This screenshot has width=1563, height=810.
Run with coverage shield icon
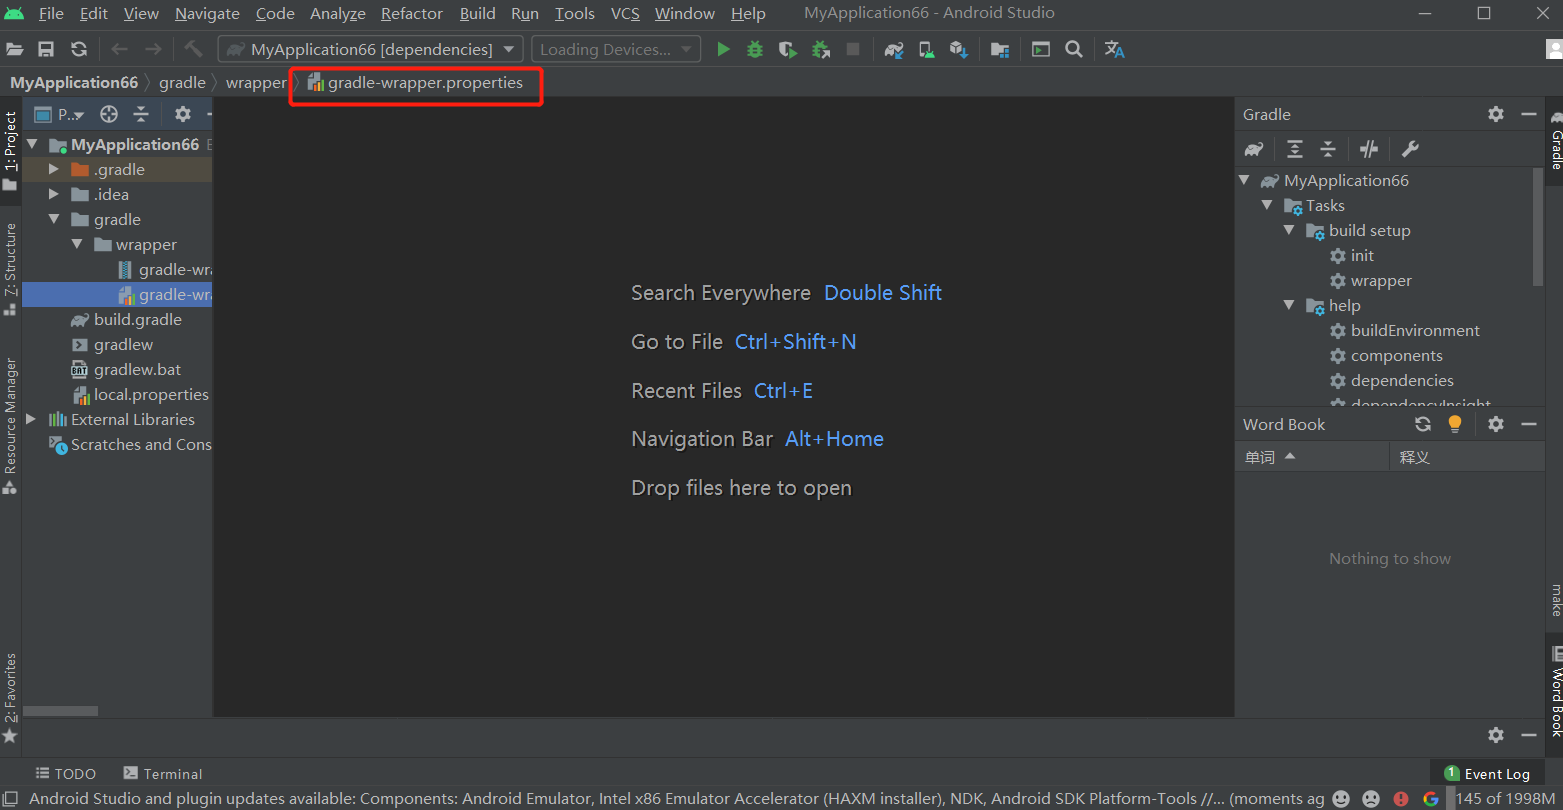tap(788, 49)
